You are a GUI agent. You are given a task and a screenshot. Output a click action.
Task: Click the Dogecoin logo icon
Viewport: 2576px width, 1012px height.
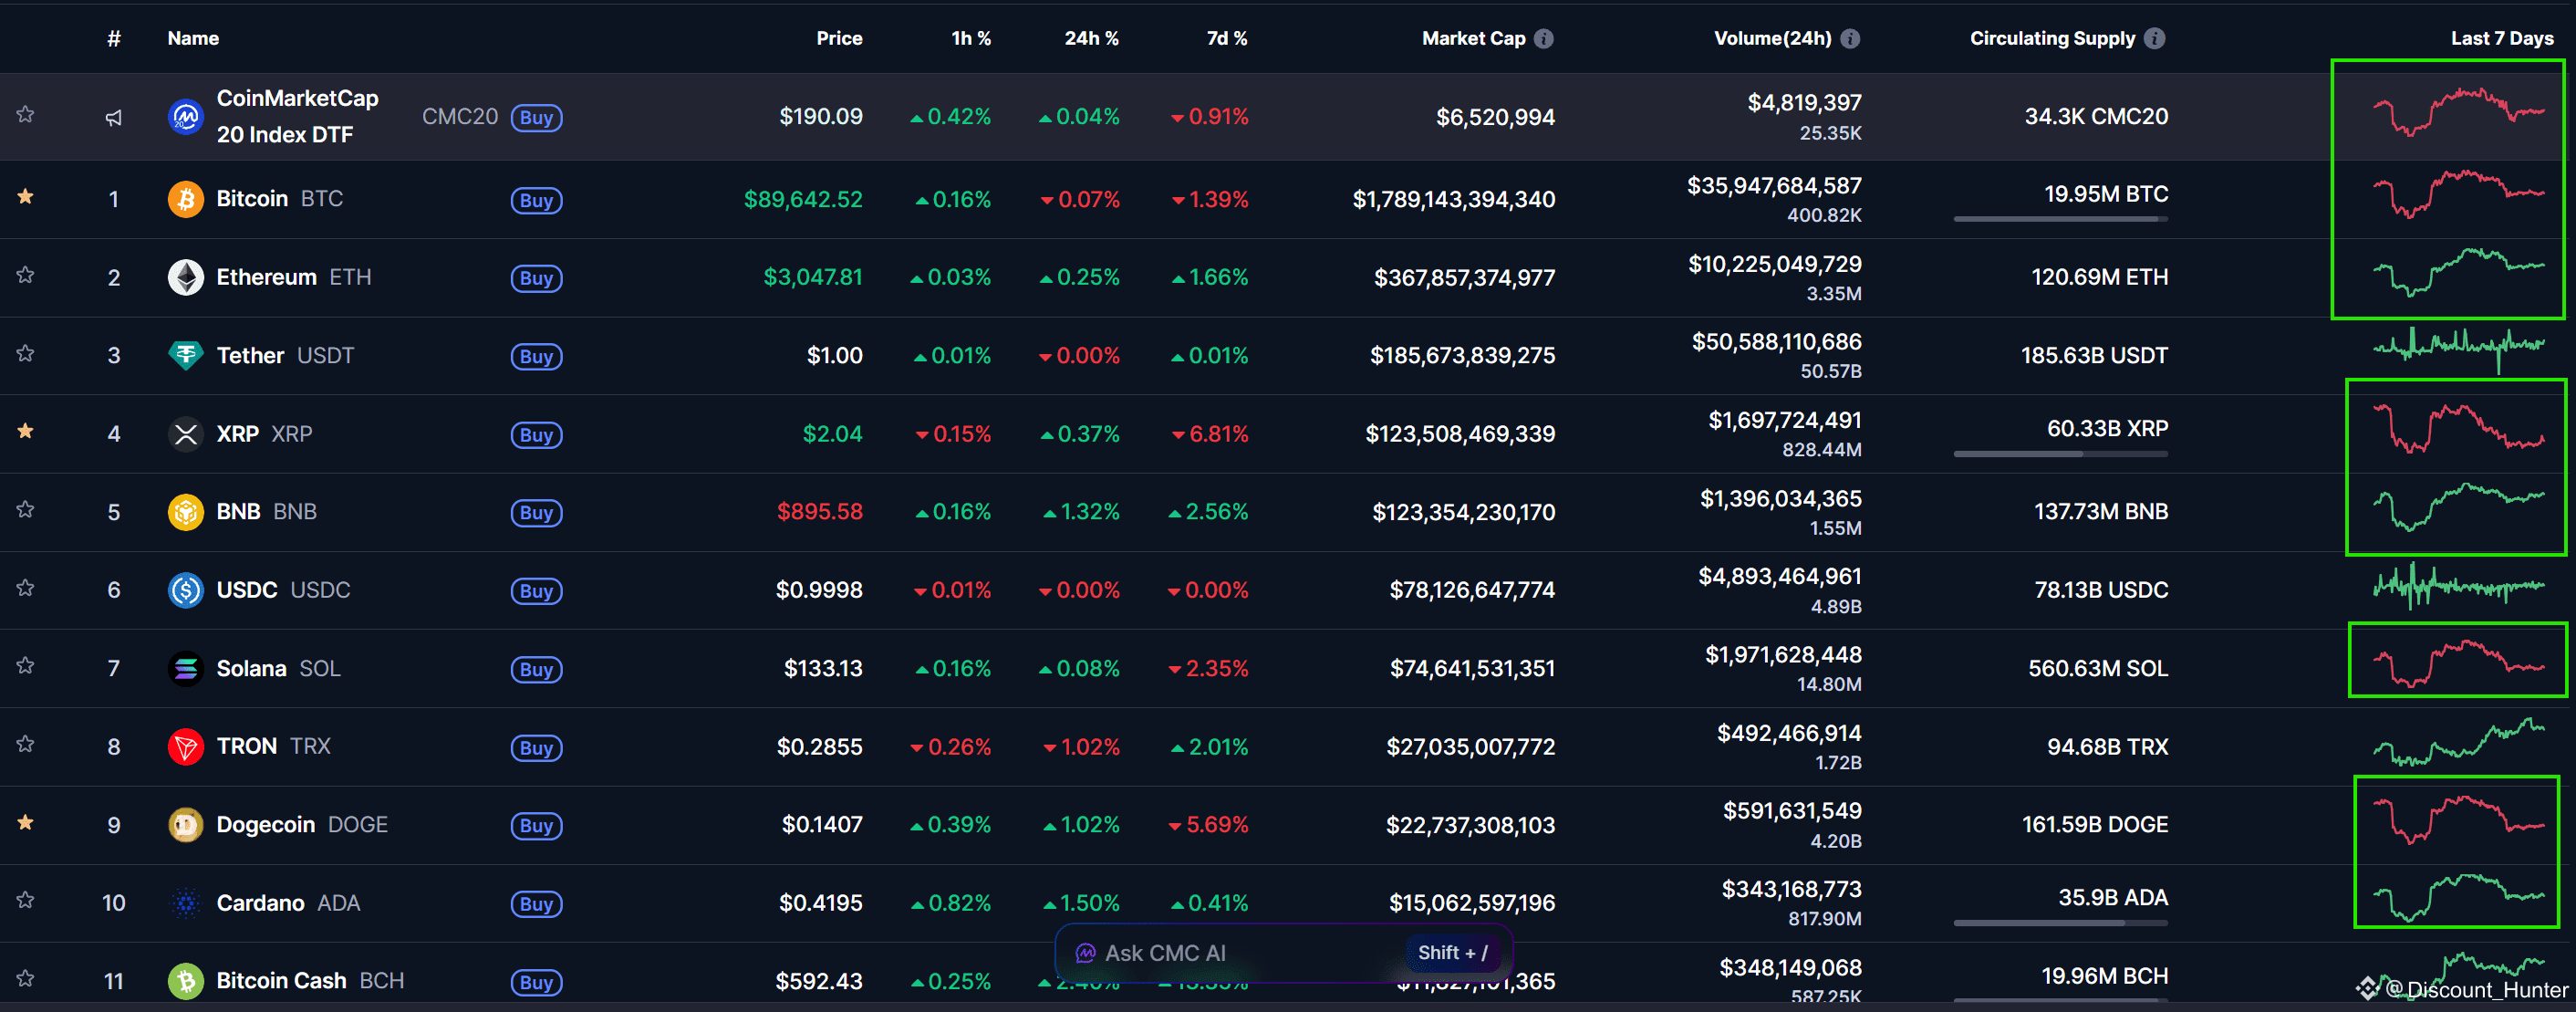[185, 825]
